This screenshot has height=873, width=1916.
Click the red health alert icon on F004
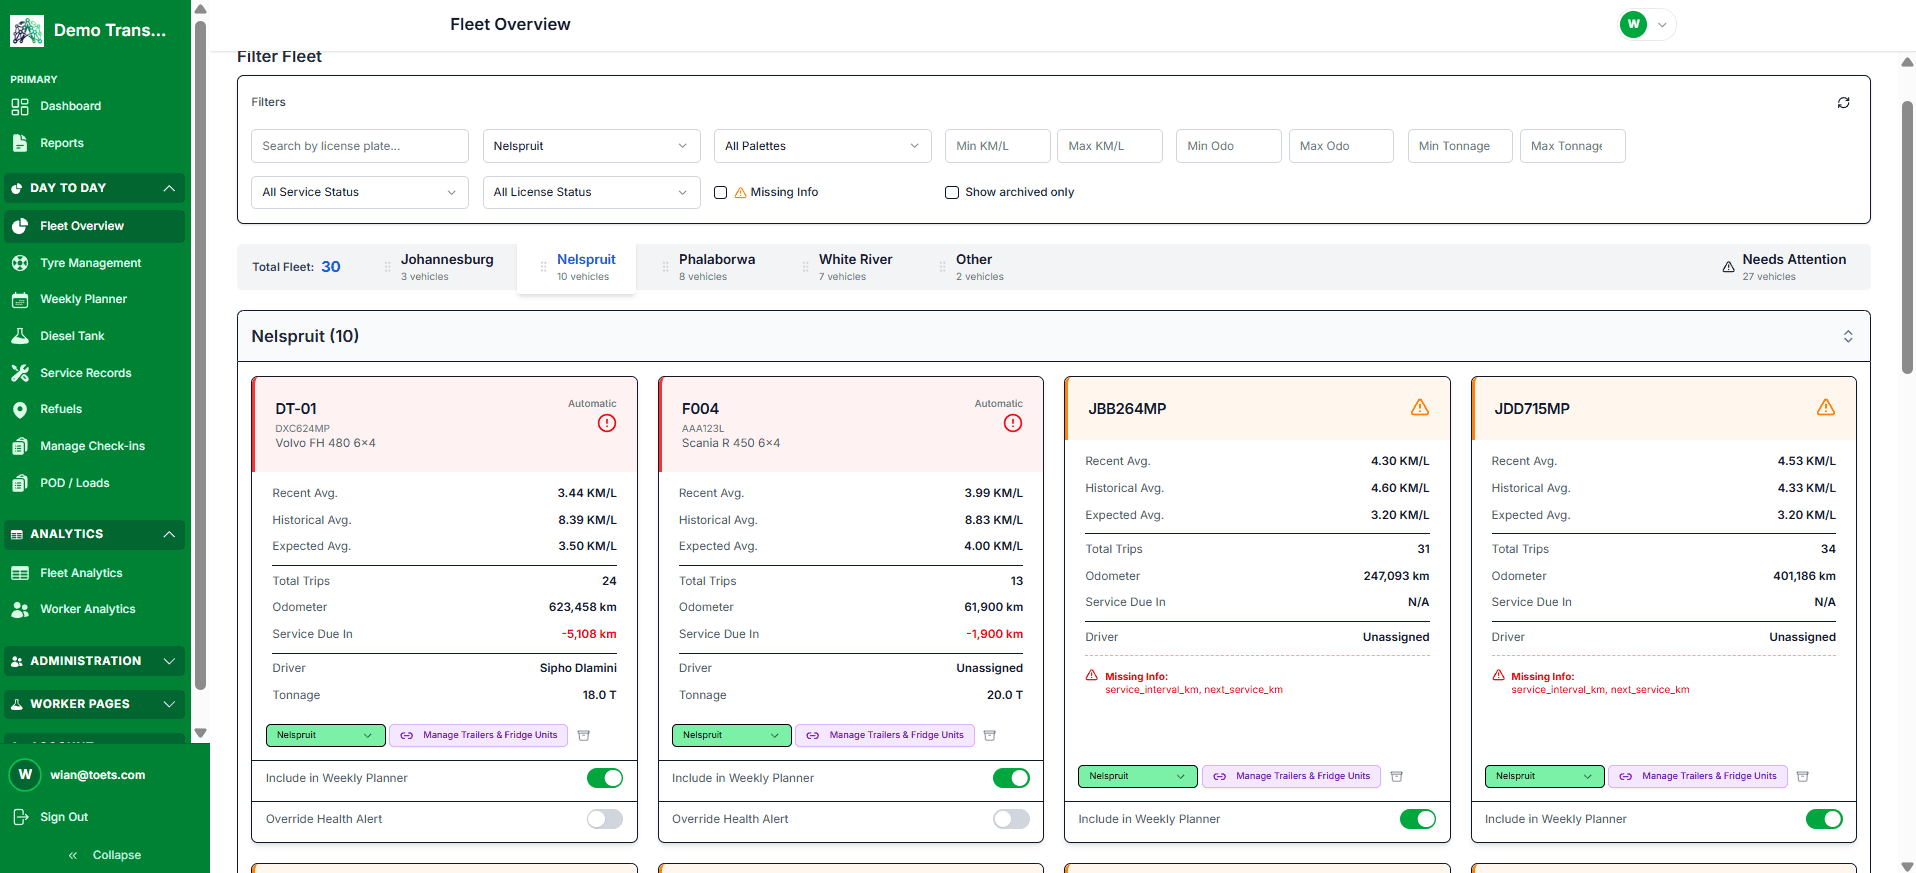(1013, 423)
